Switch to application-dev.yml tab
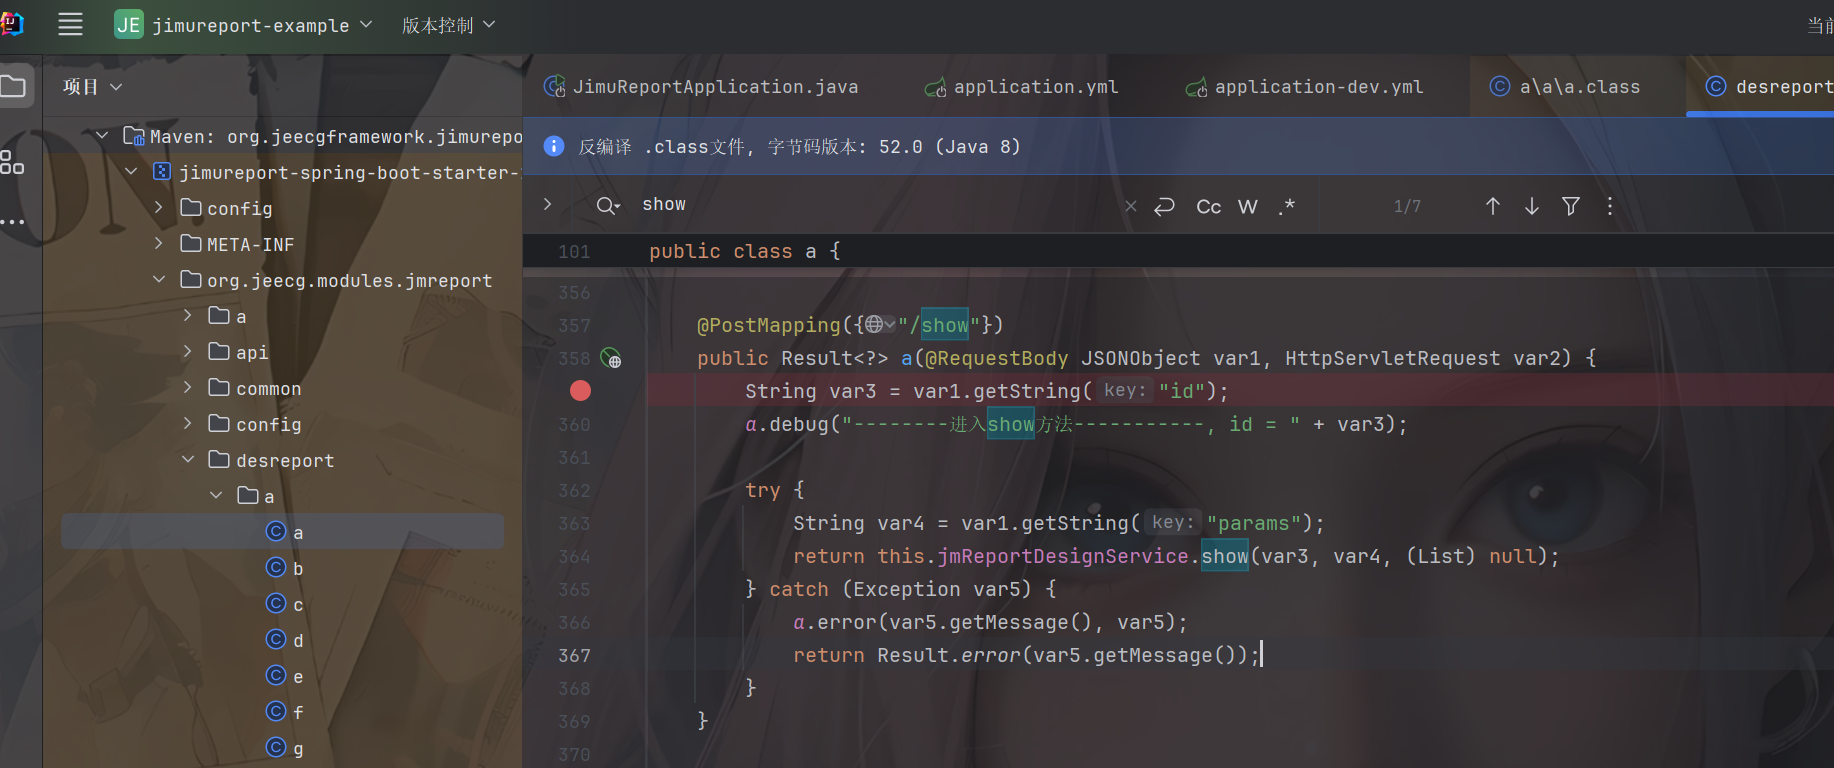 tap(1304, 87)
